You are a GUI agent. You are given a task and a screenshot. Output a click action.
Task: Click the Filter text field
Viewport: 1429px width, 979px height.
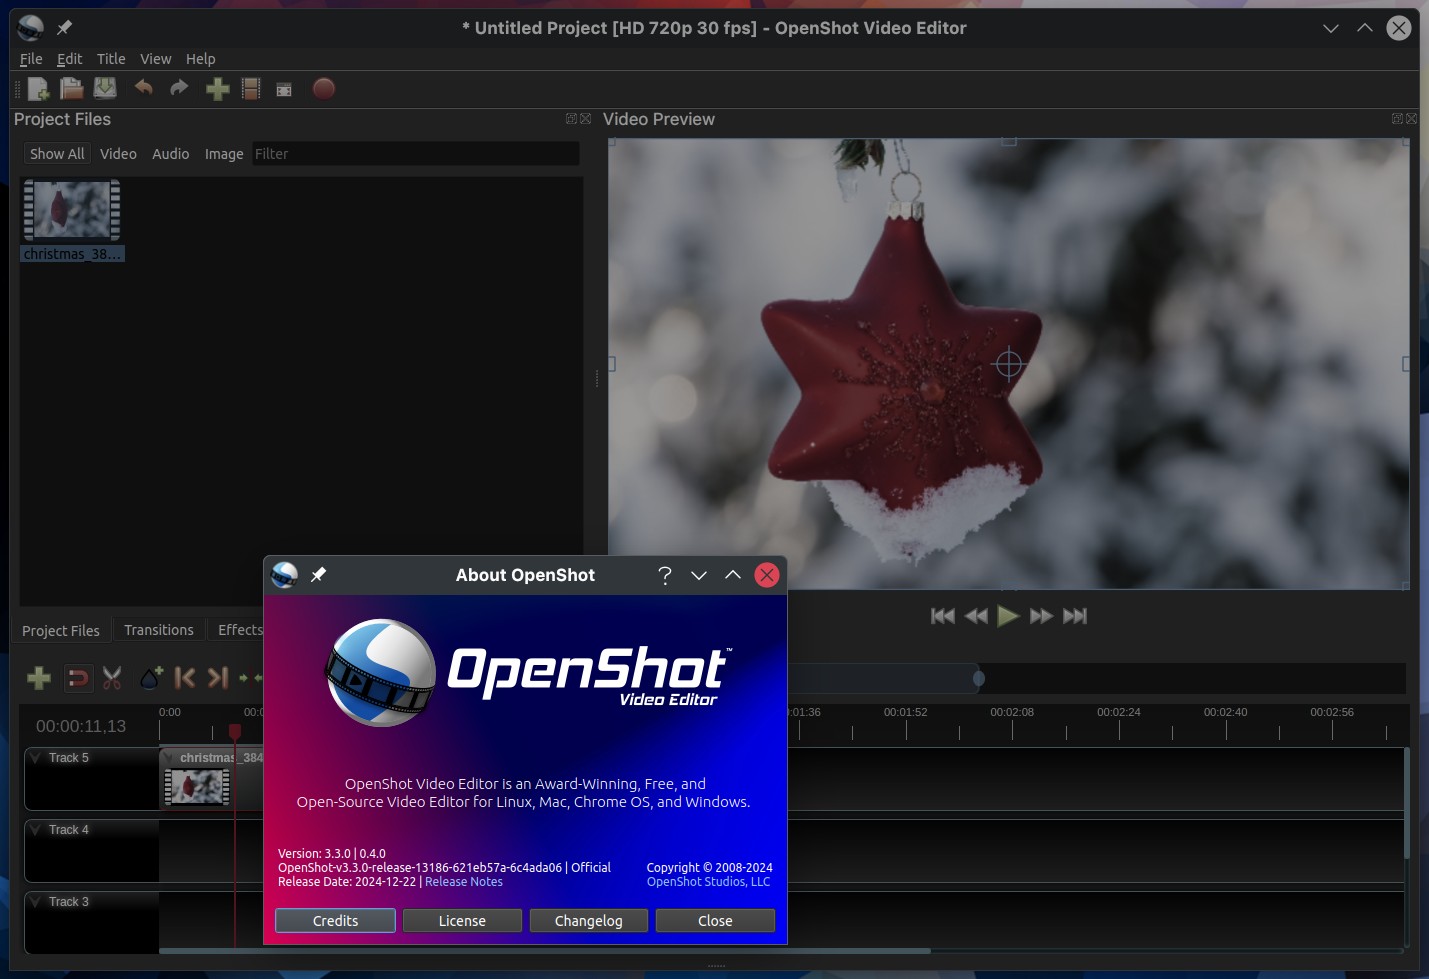coord(415,154)
